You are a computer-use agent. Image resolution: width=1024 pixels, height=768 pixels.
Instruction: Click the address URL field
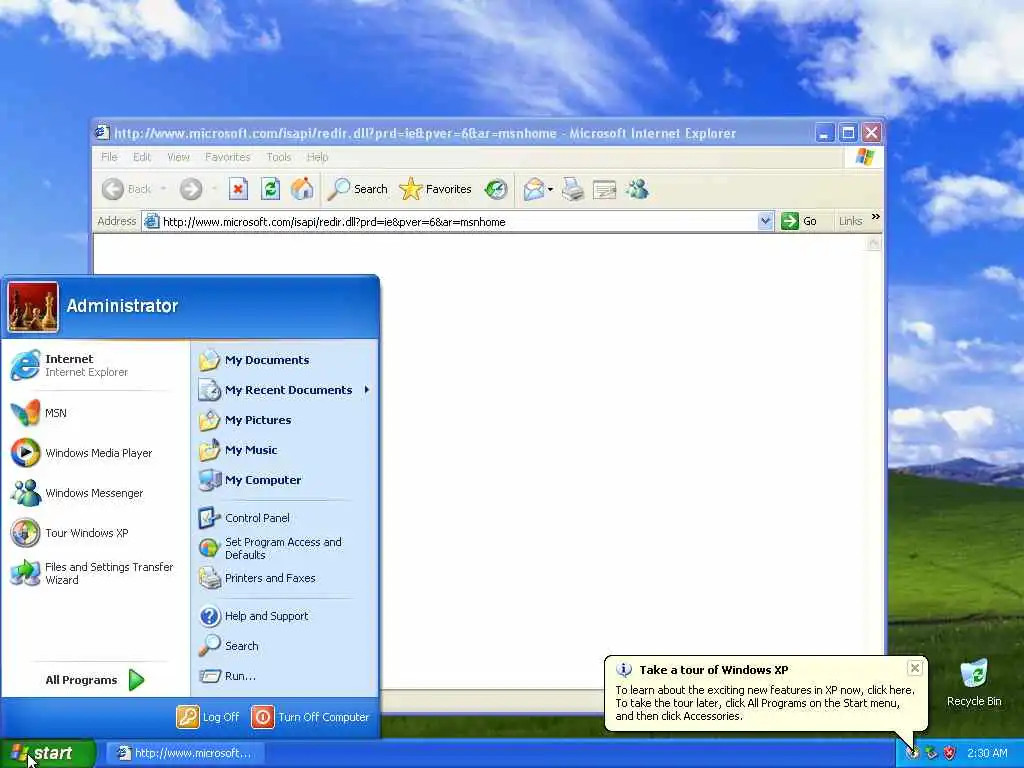[451, 222]
